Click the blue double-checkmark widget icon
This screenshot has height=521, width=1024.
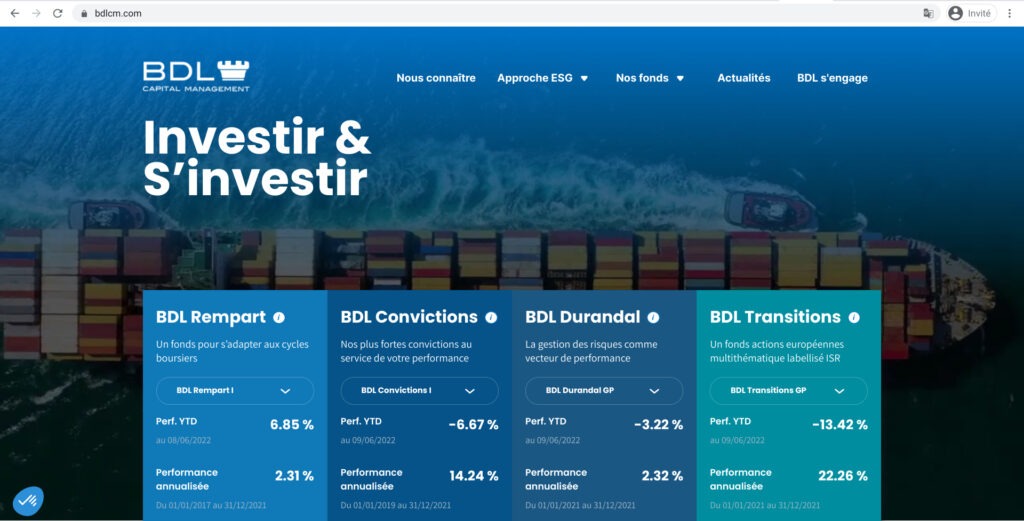coord(28,501)
